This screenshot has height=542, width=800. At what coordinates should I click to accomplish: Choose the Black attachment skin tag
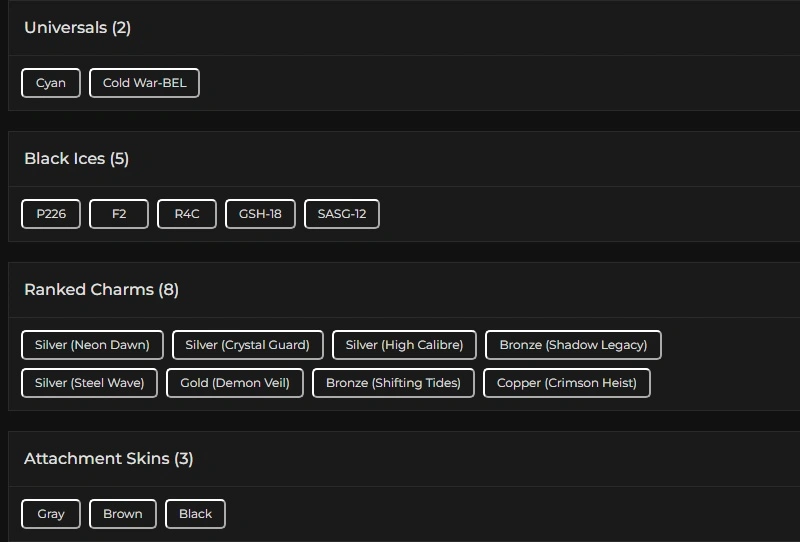coord(195,514)
